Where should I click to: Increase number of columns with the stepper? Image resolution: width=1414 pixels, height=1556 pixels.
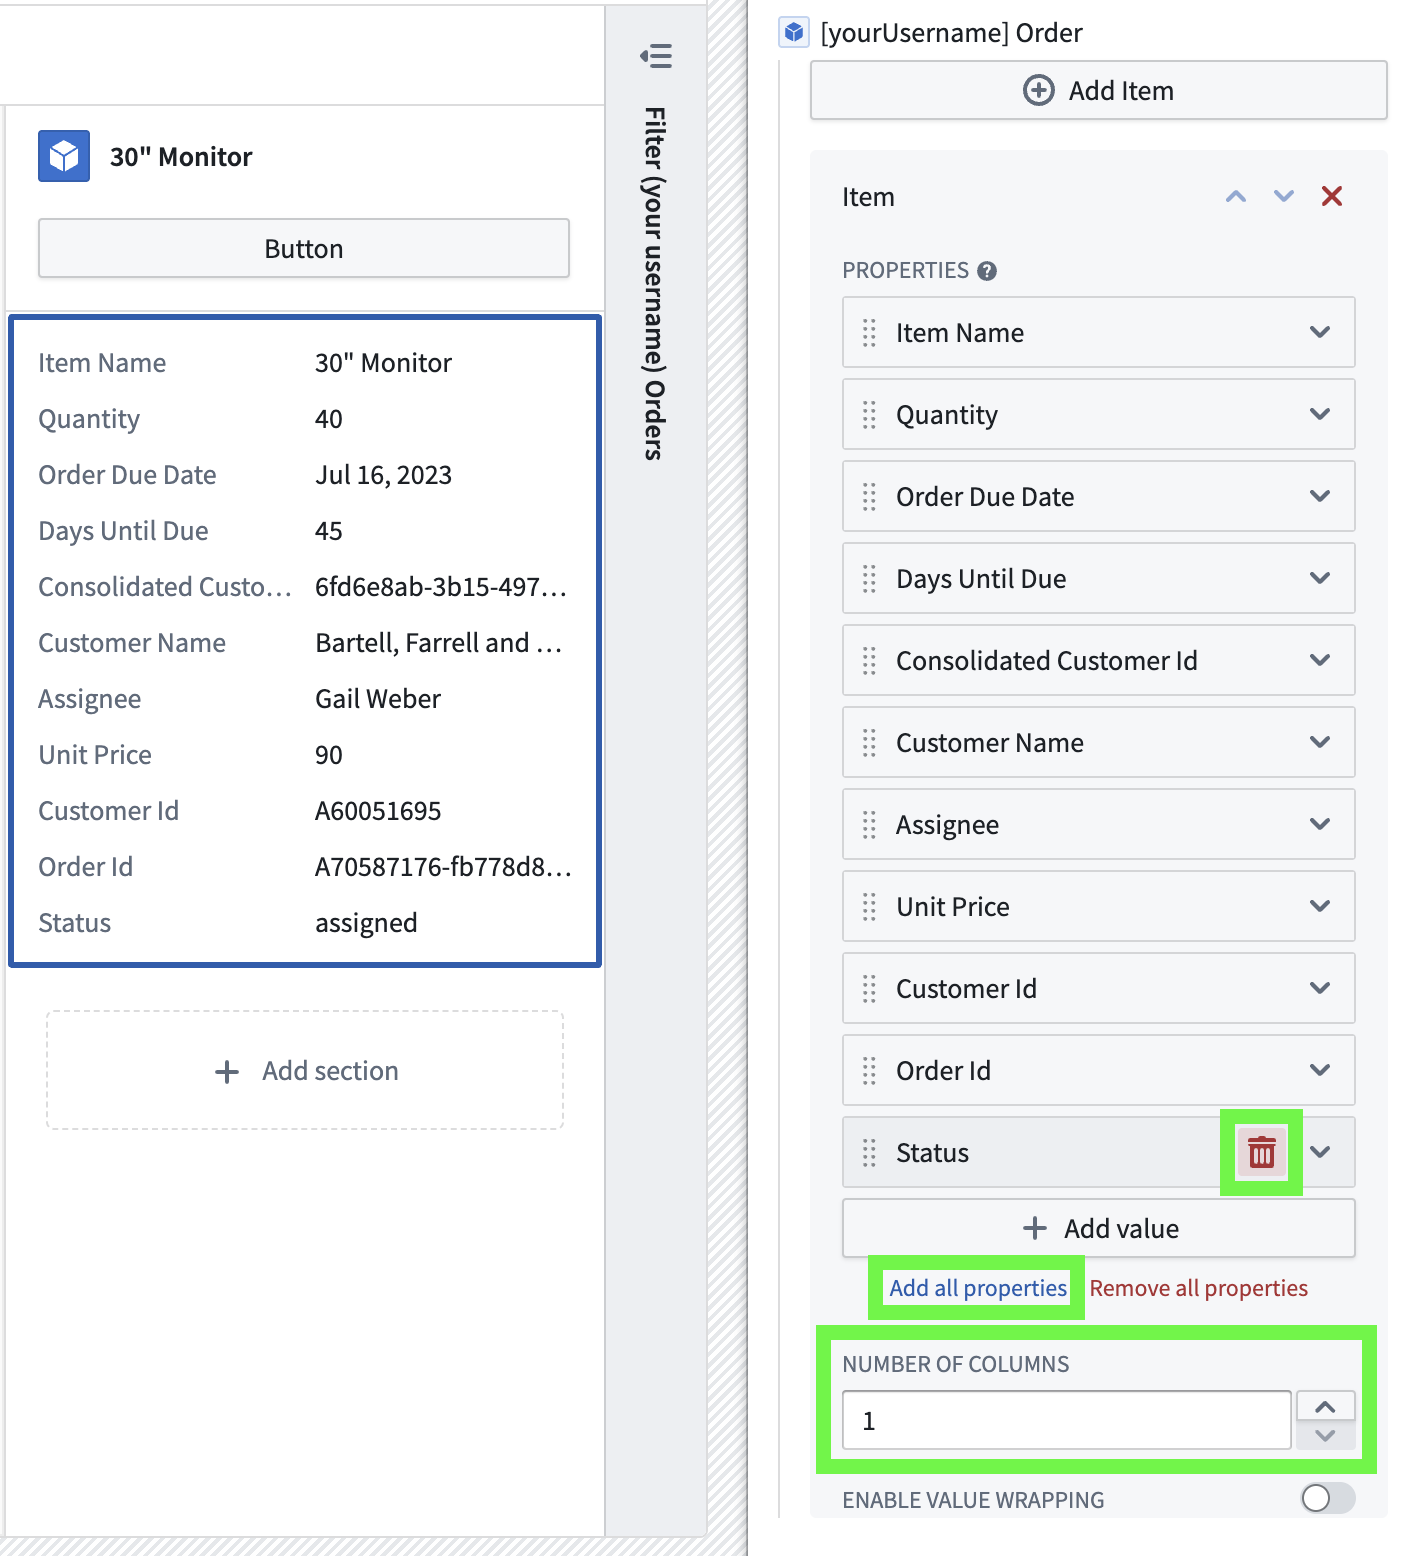click(x=1325, y=1406)
